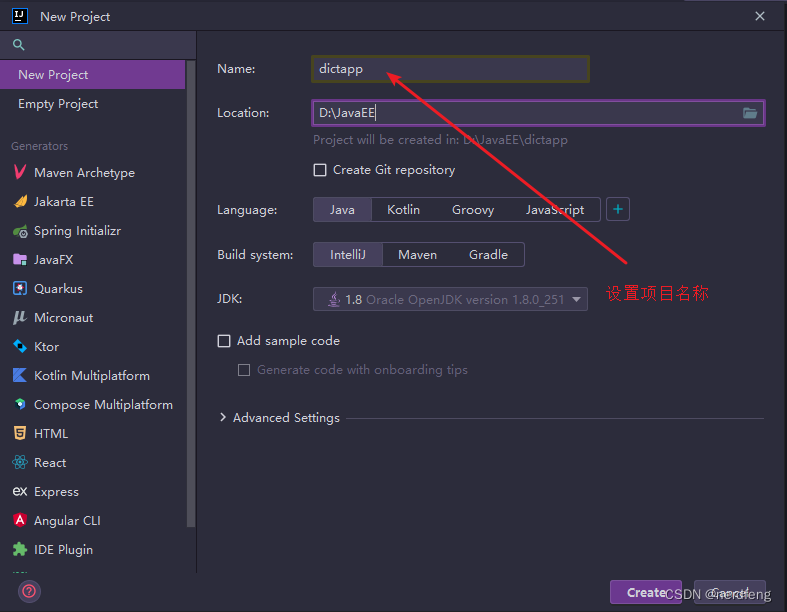Click the JavaFX folder icon

(x=20, y=260)
